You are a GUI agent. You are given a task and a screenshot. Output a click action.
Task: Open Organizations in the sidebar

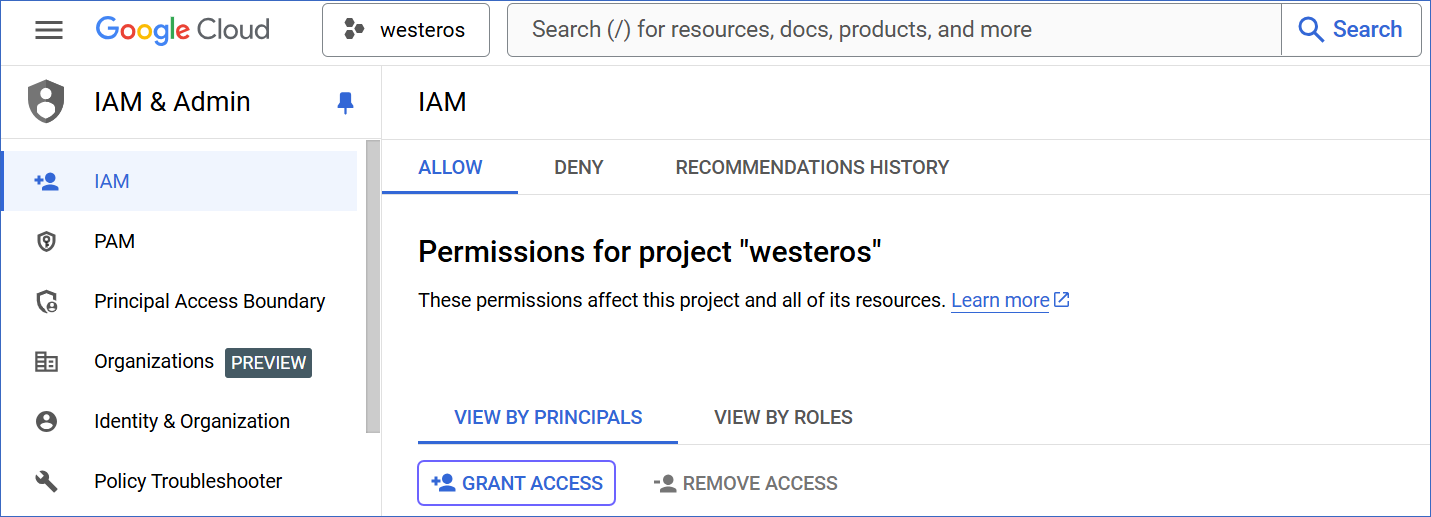(180, 361)
